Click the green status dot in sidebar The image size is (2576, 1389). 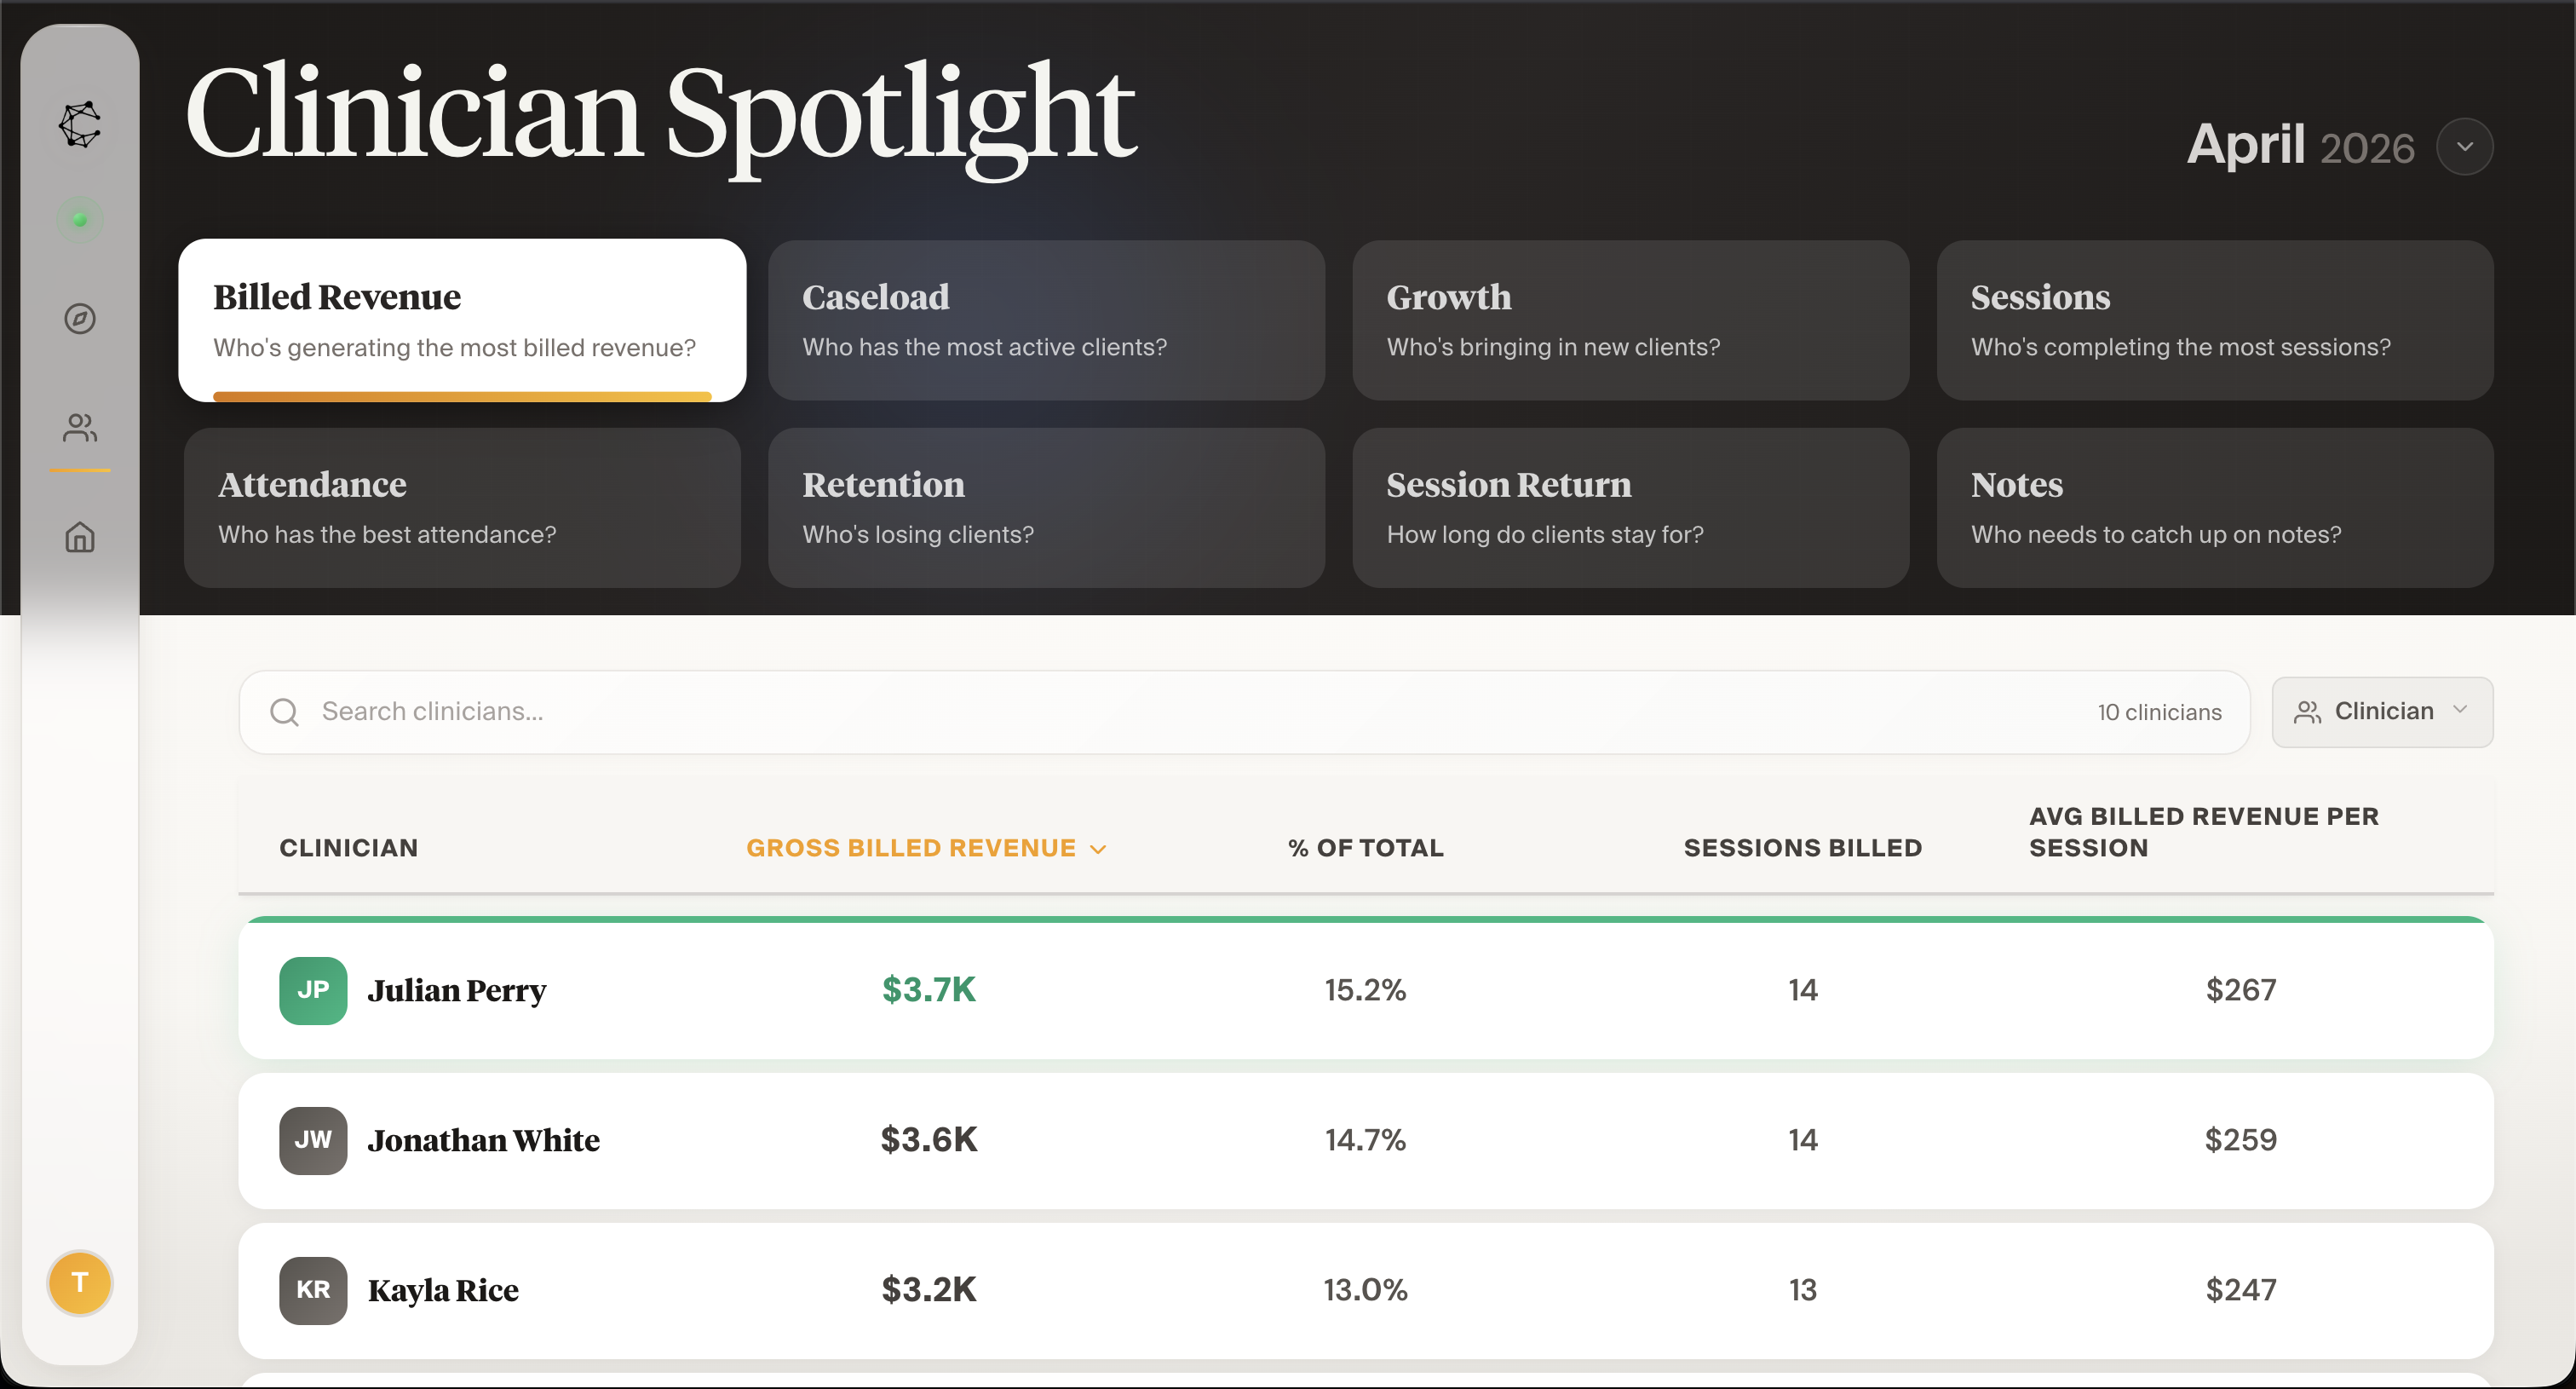80,220
